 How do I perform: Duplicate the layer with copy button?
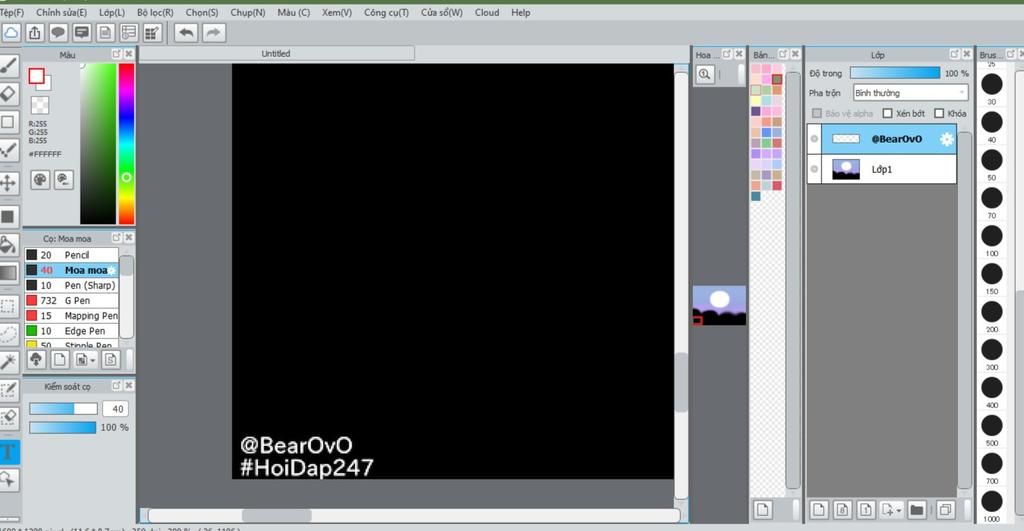[x=946, y=509]
